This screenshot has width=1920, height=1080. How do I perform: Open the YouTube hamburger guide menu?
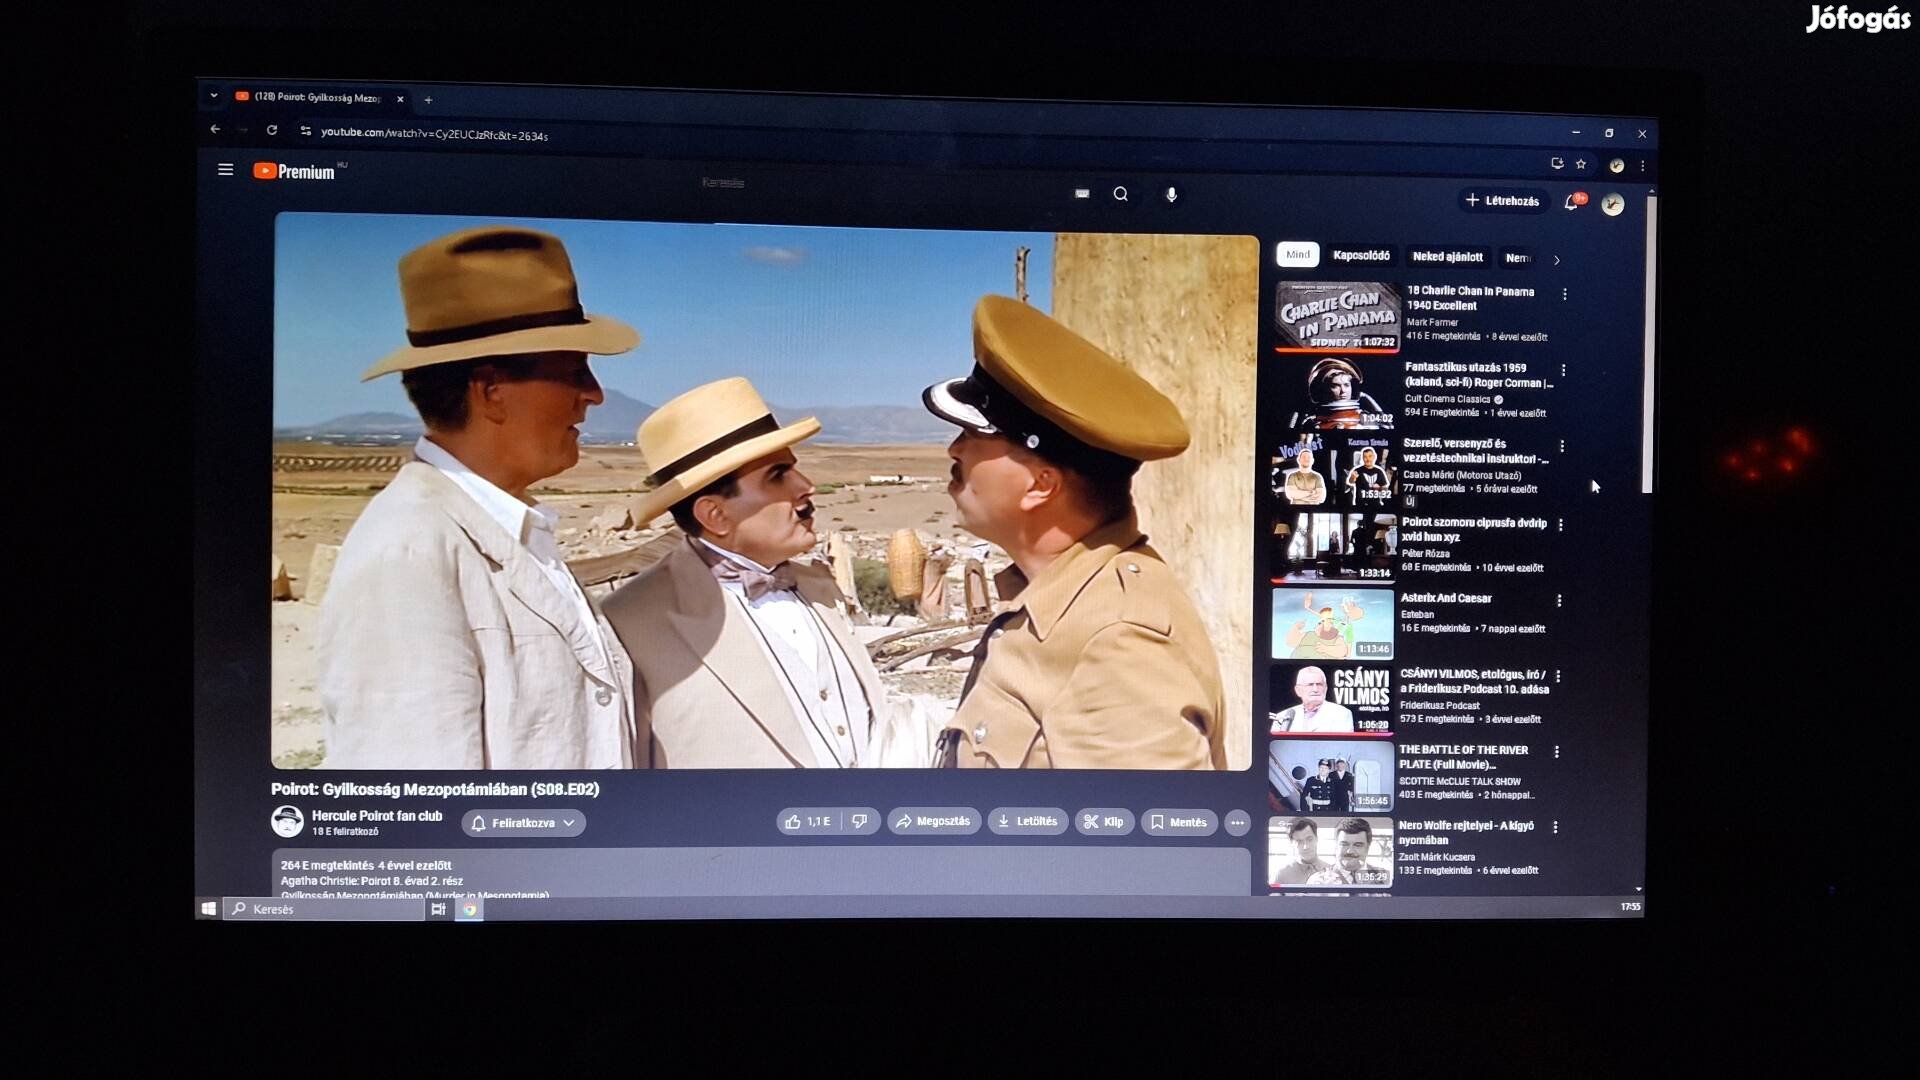(x=226, y=170)
